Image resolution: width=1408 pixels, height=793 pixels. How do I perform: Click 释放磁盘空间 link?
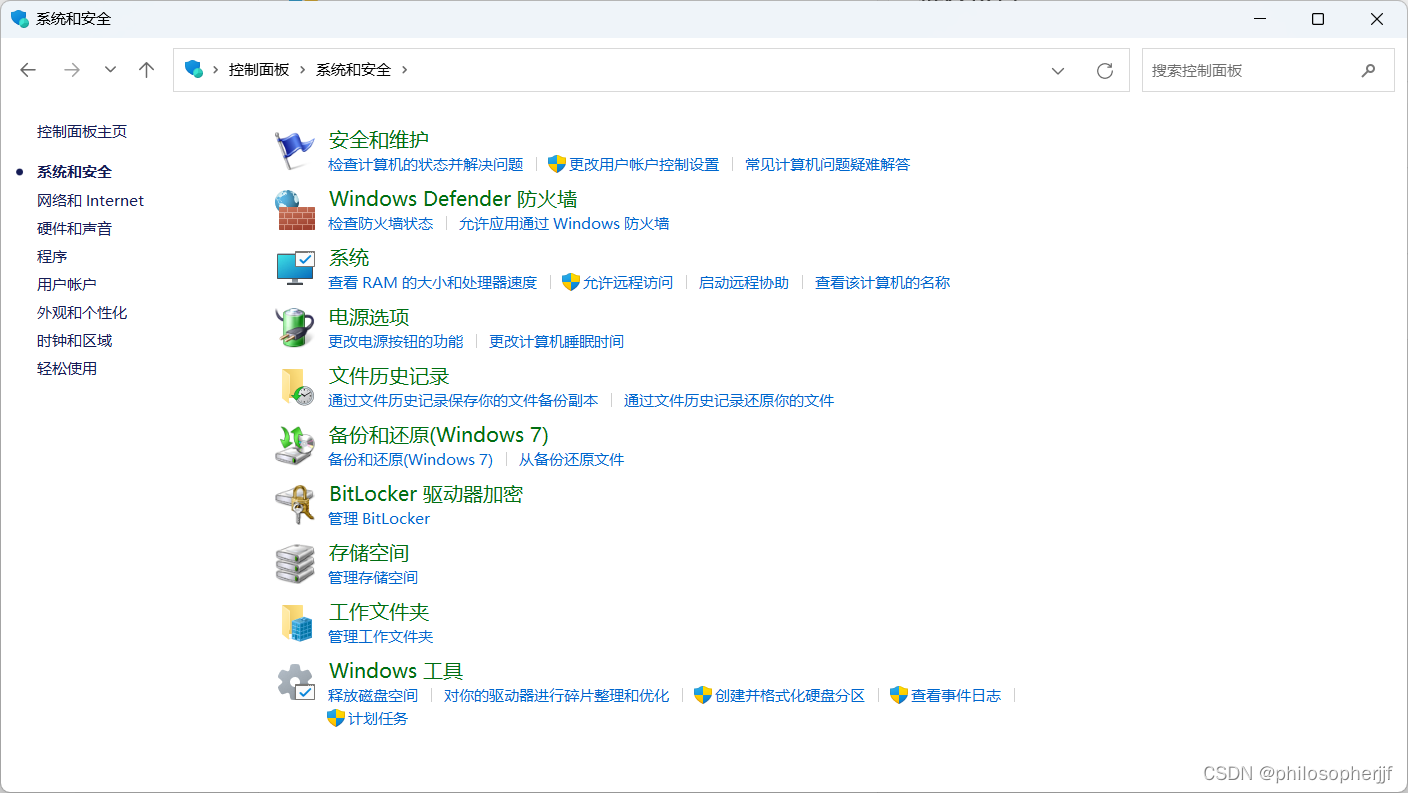373,695
